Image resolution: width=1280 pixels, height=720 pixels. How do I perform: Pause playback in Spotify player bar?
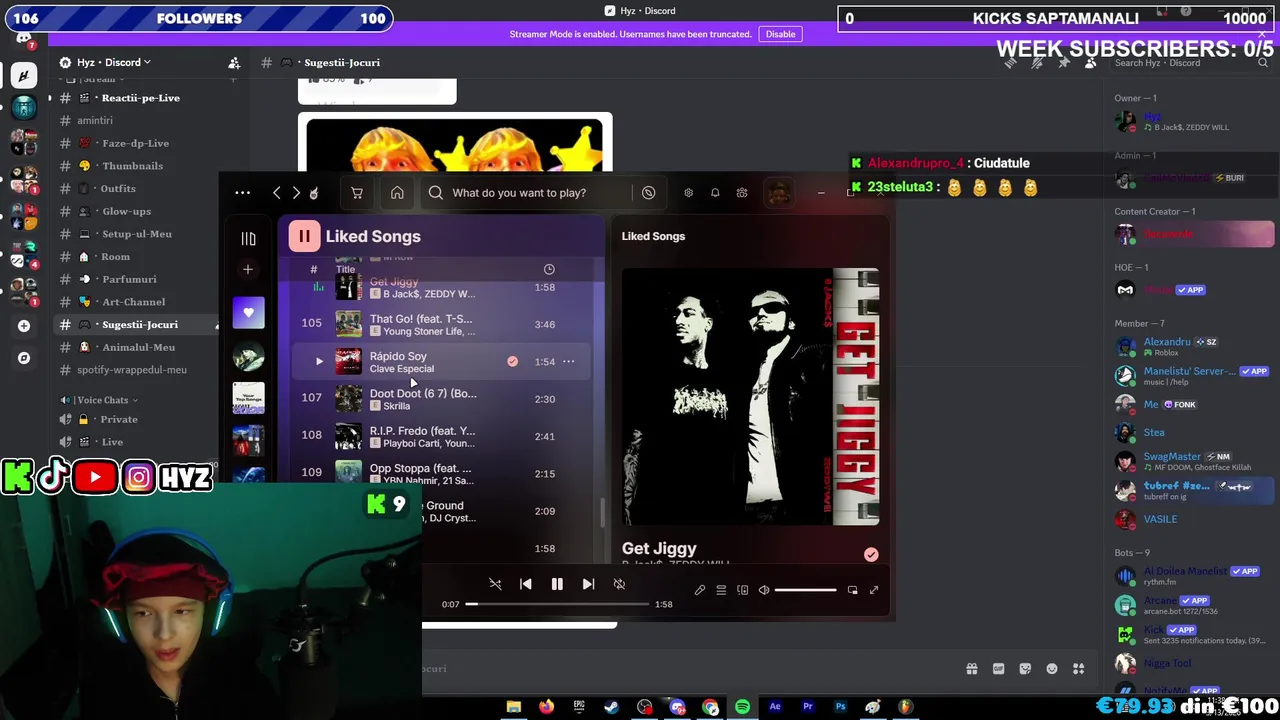click(557, 584)
